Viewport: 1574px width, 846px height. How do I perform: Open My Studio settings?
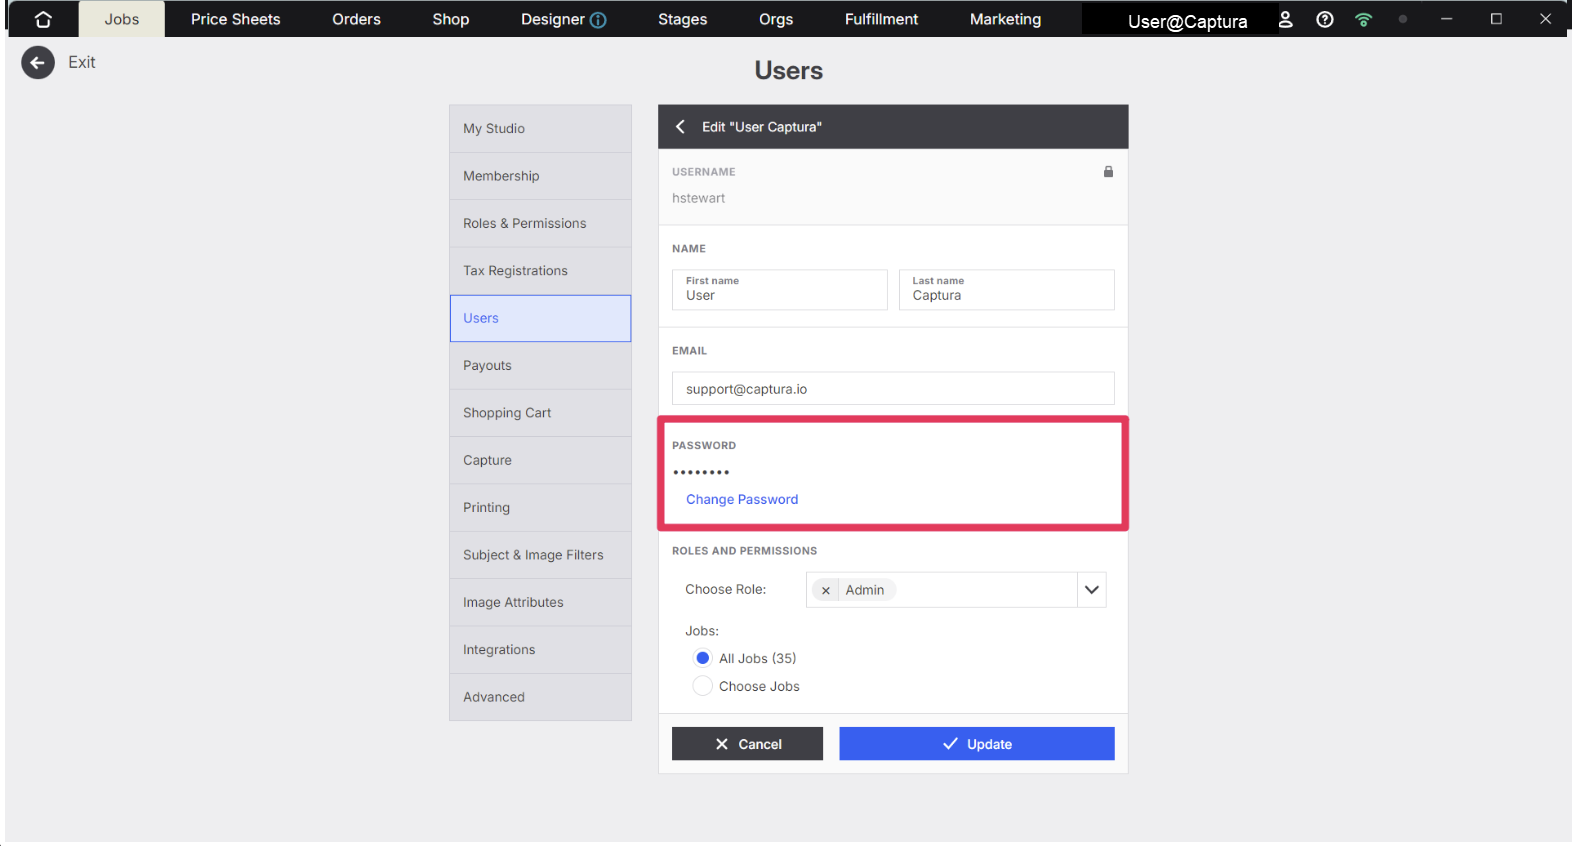[x=540, y=129]
